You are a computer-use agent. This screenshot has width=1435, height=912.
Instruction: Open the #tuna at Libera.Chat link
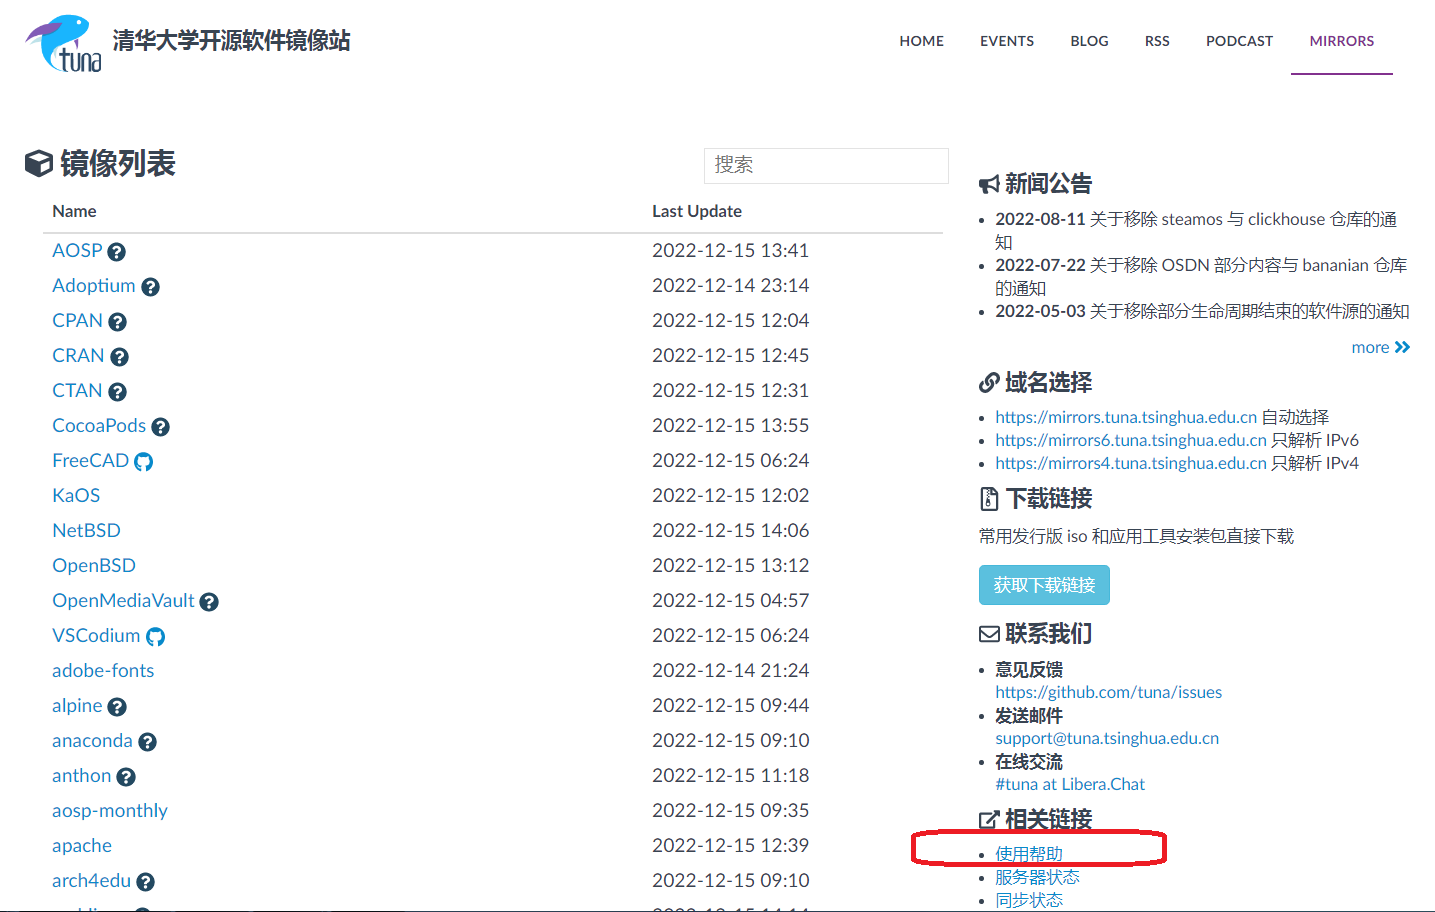click(1070, 784)
